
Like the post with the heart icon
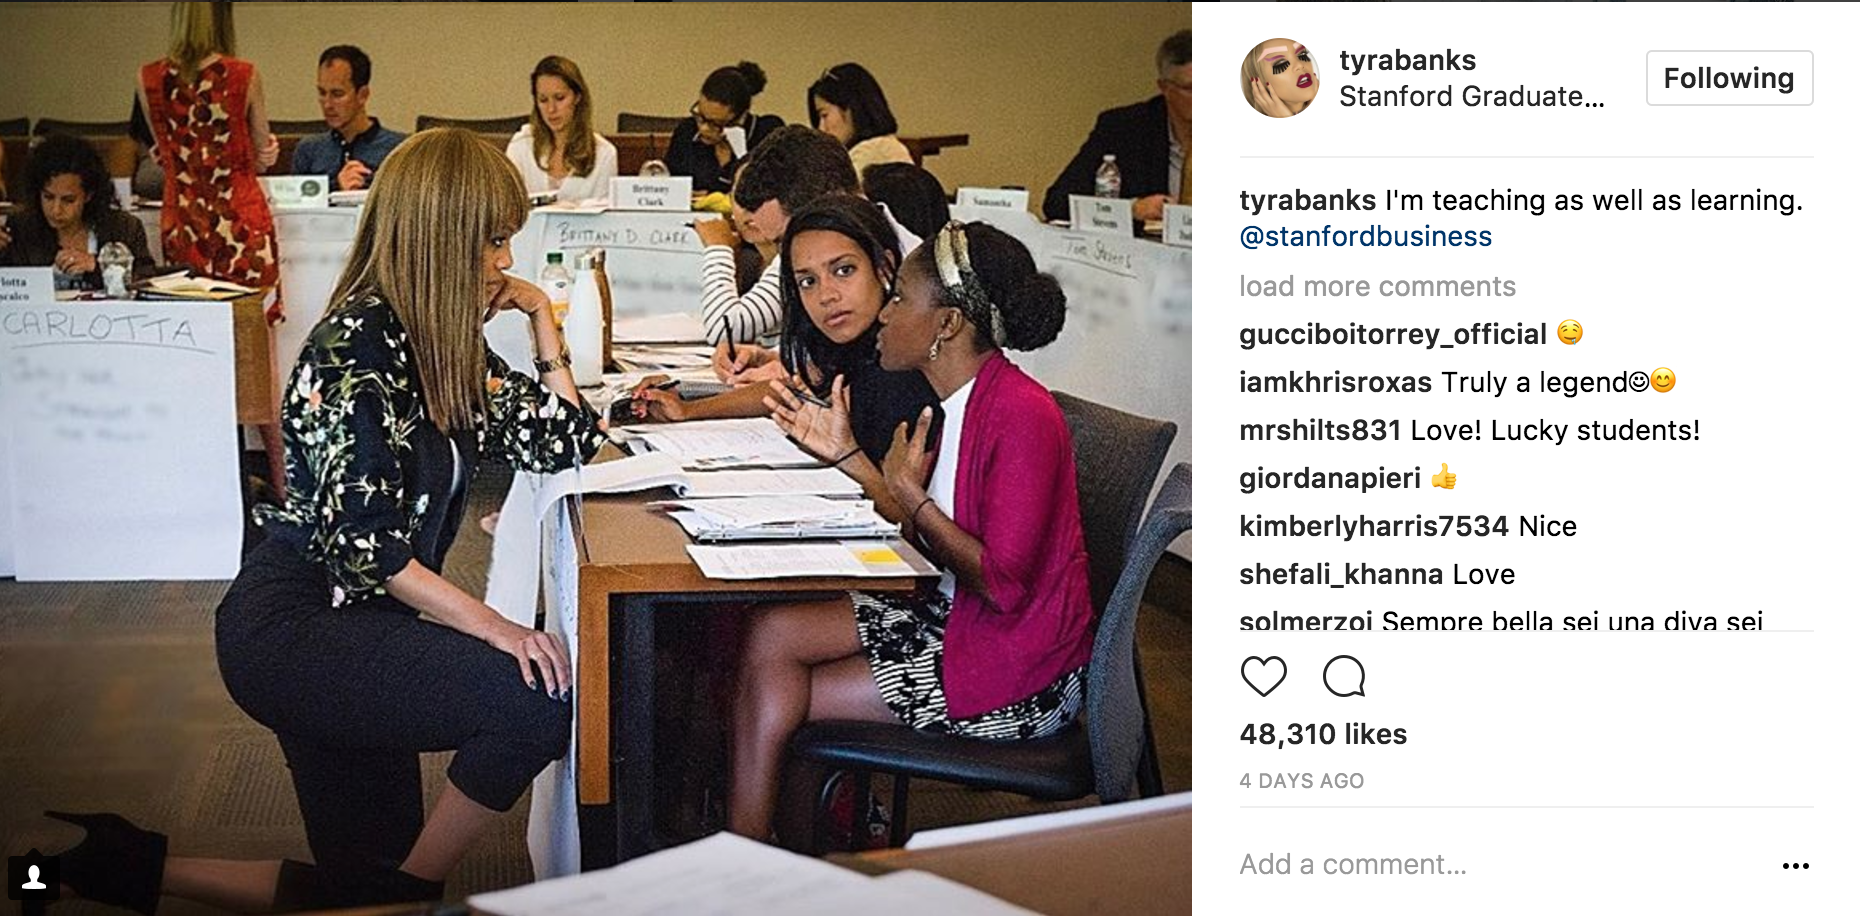1263,676
